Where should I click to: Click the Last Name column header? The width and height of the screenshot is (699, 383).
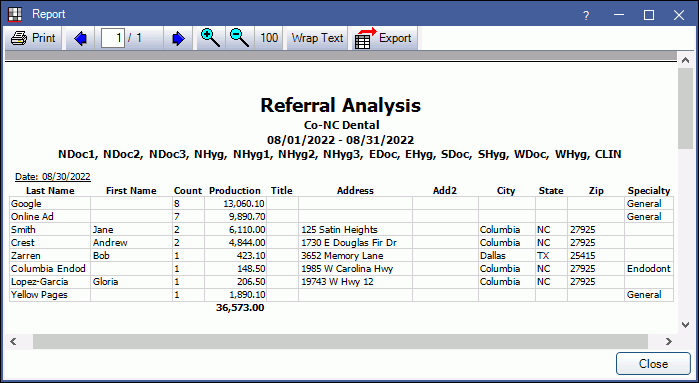pos(50,191)
